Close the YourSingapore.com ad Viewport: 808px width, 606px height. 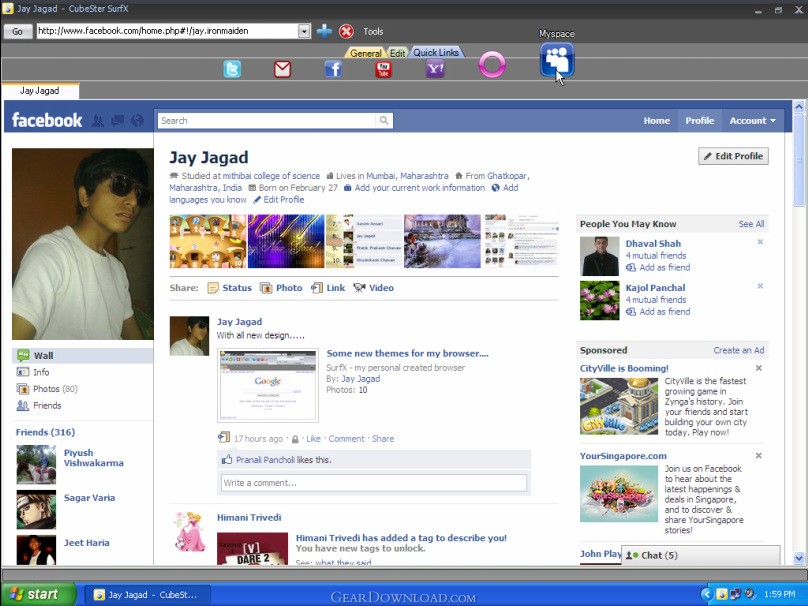pos(759,456)
